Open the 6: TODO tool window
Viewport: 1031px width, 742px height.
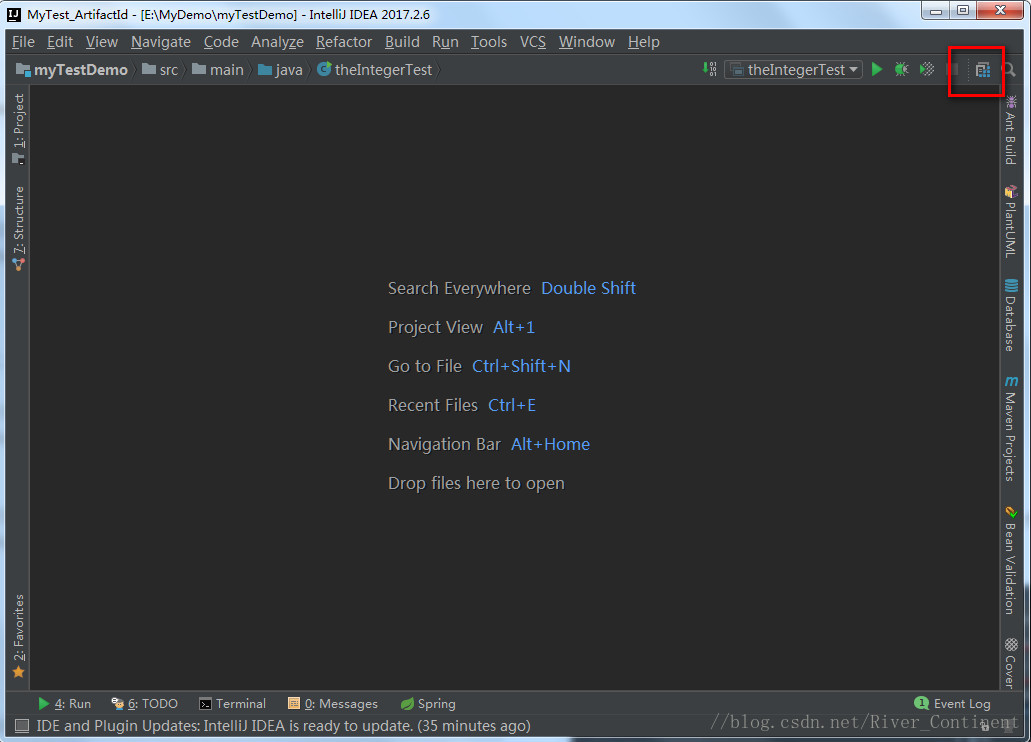pos(145,704)
